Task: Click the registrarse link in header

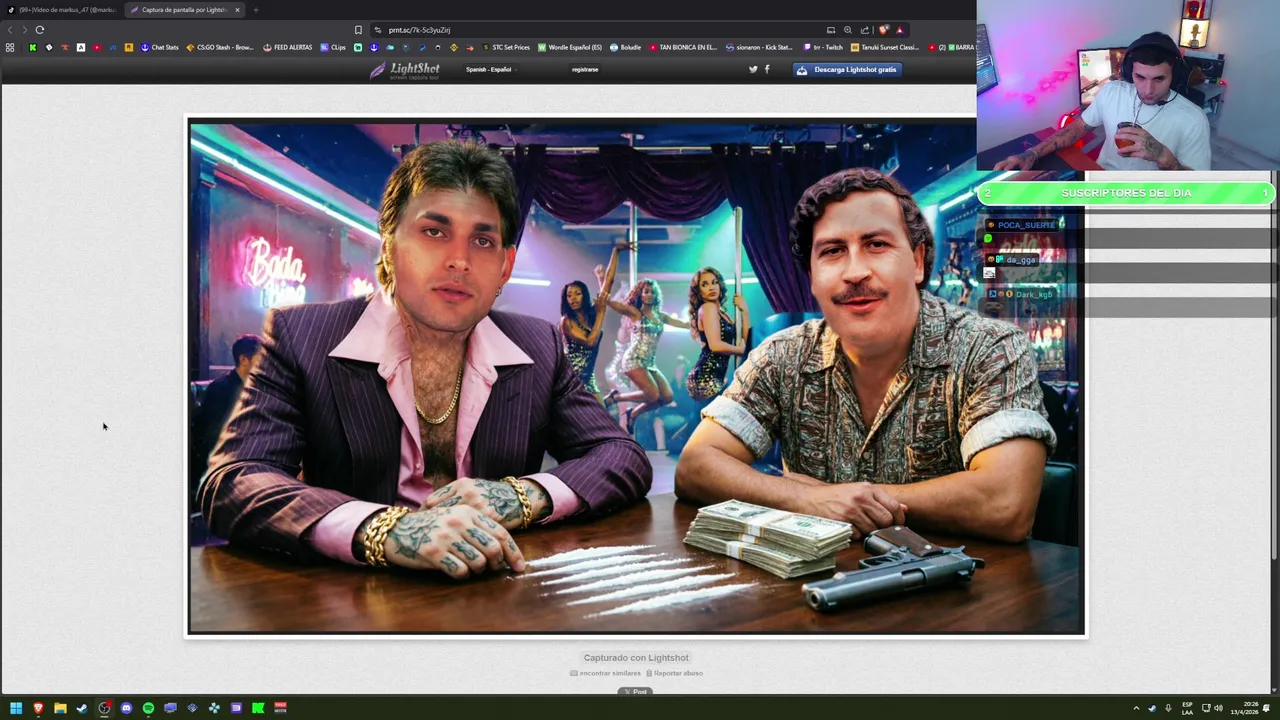Action: [585, 70]
